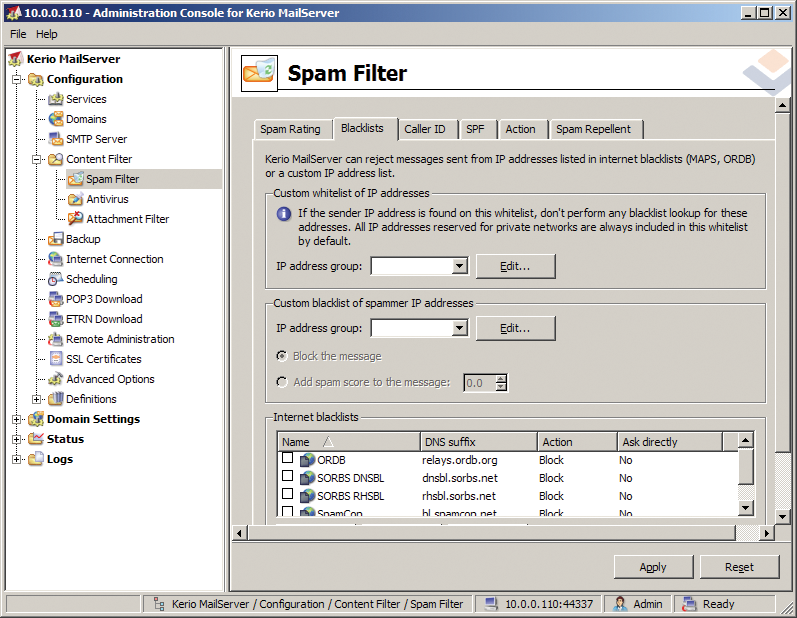Enable the SORBS RHSBL checkbox
The image size is (797, 618).
click(288, 493)
